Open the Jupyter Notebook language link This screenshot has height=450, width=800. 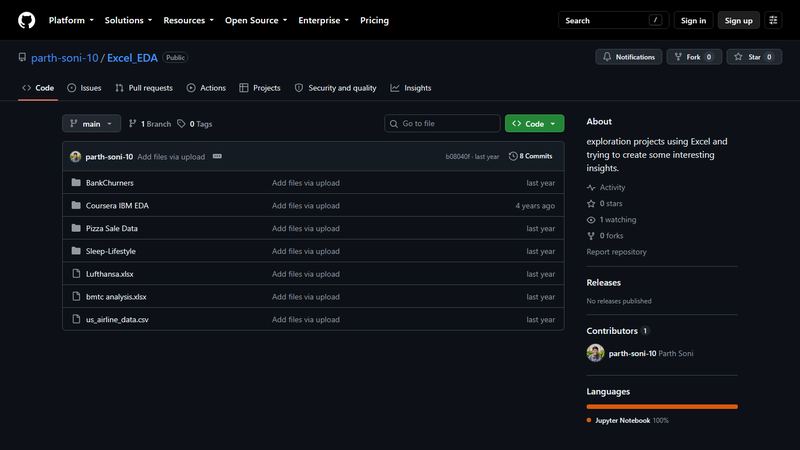coord(628,420)
